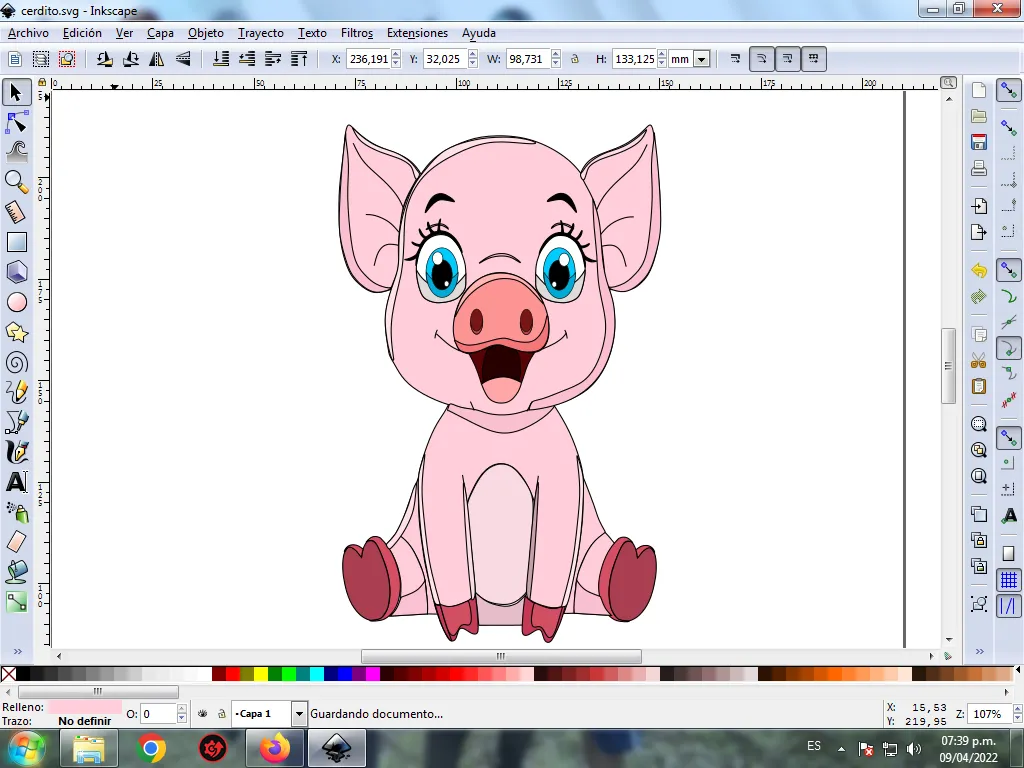Toggle move patterns with object button
The height and width of the screenshot is (768, 1024).
pyautogui.click(x=814, y=59)
